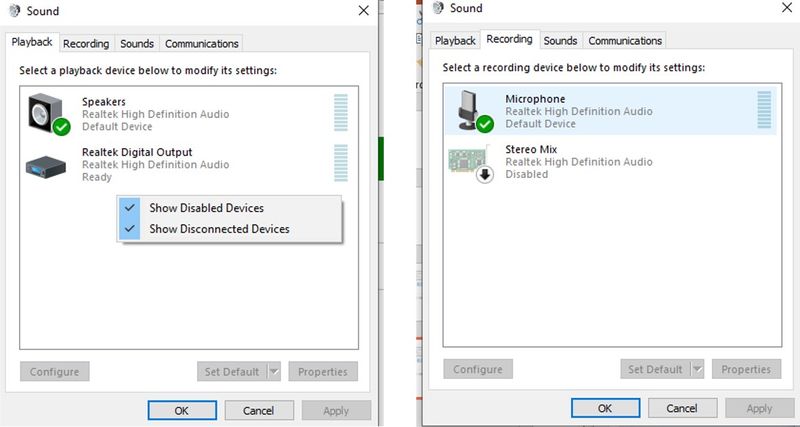
Task: Toggle Show Disconnected Devices option
Action: [219, 229]
